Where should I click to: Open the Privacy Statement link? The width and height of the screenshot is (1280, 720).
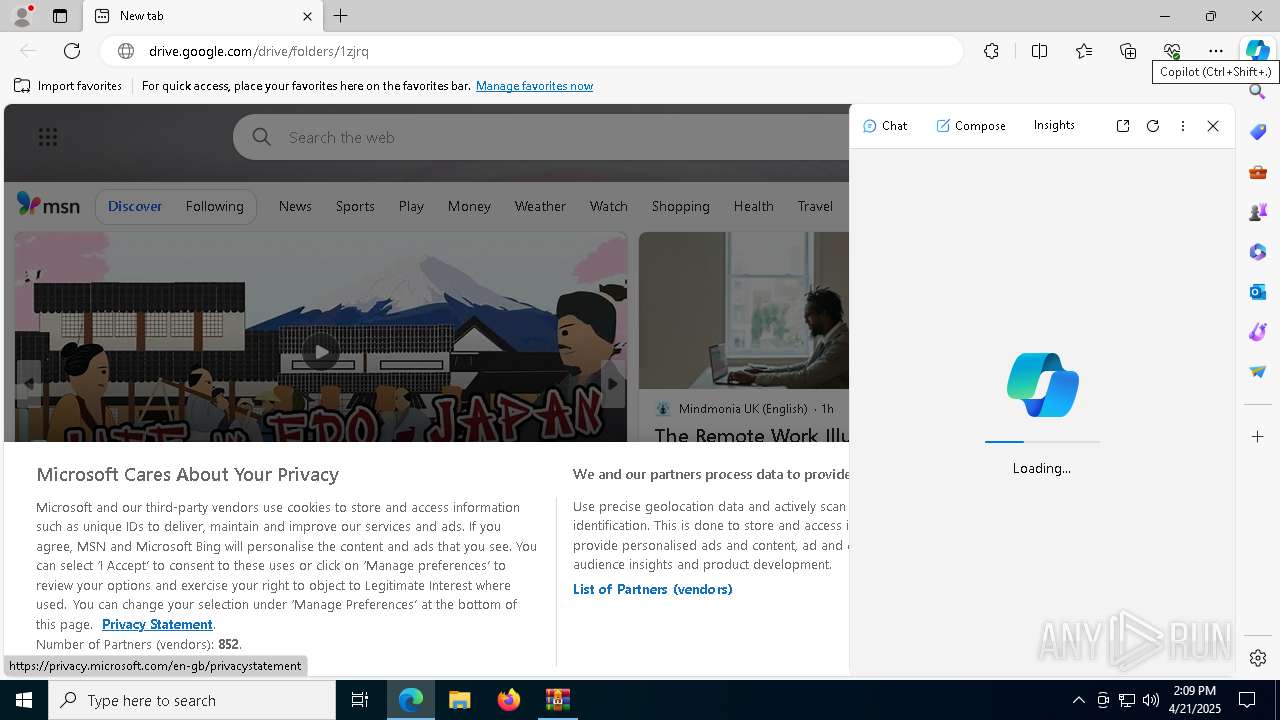coord(157,624)
